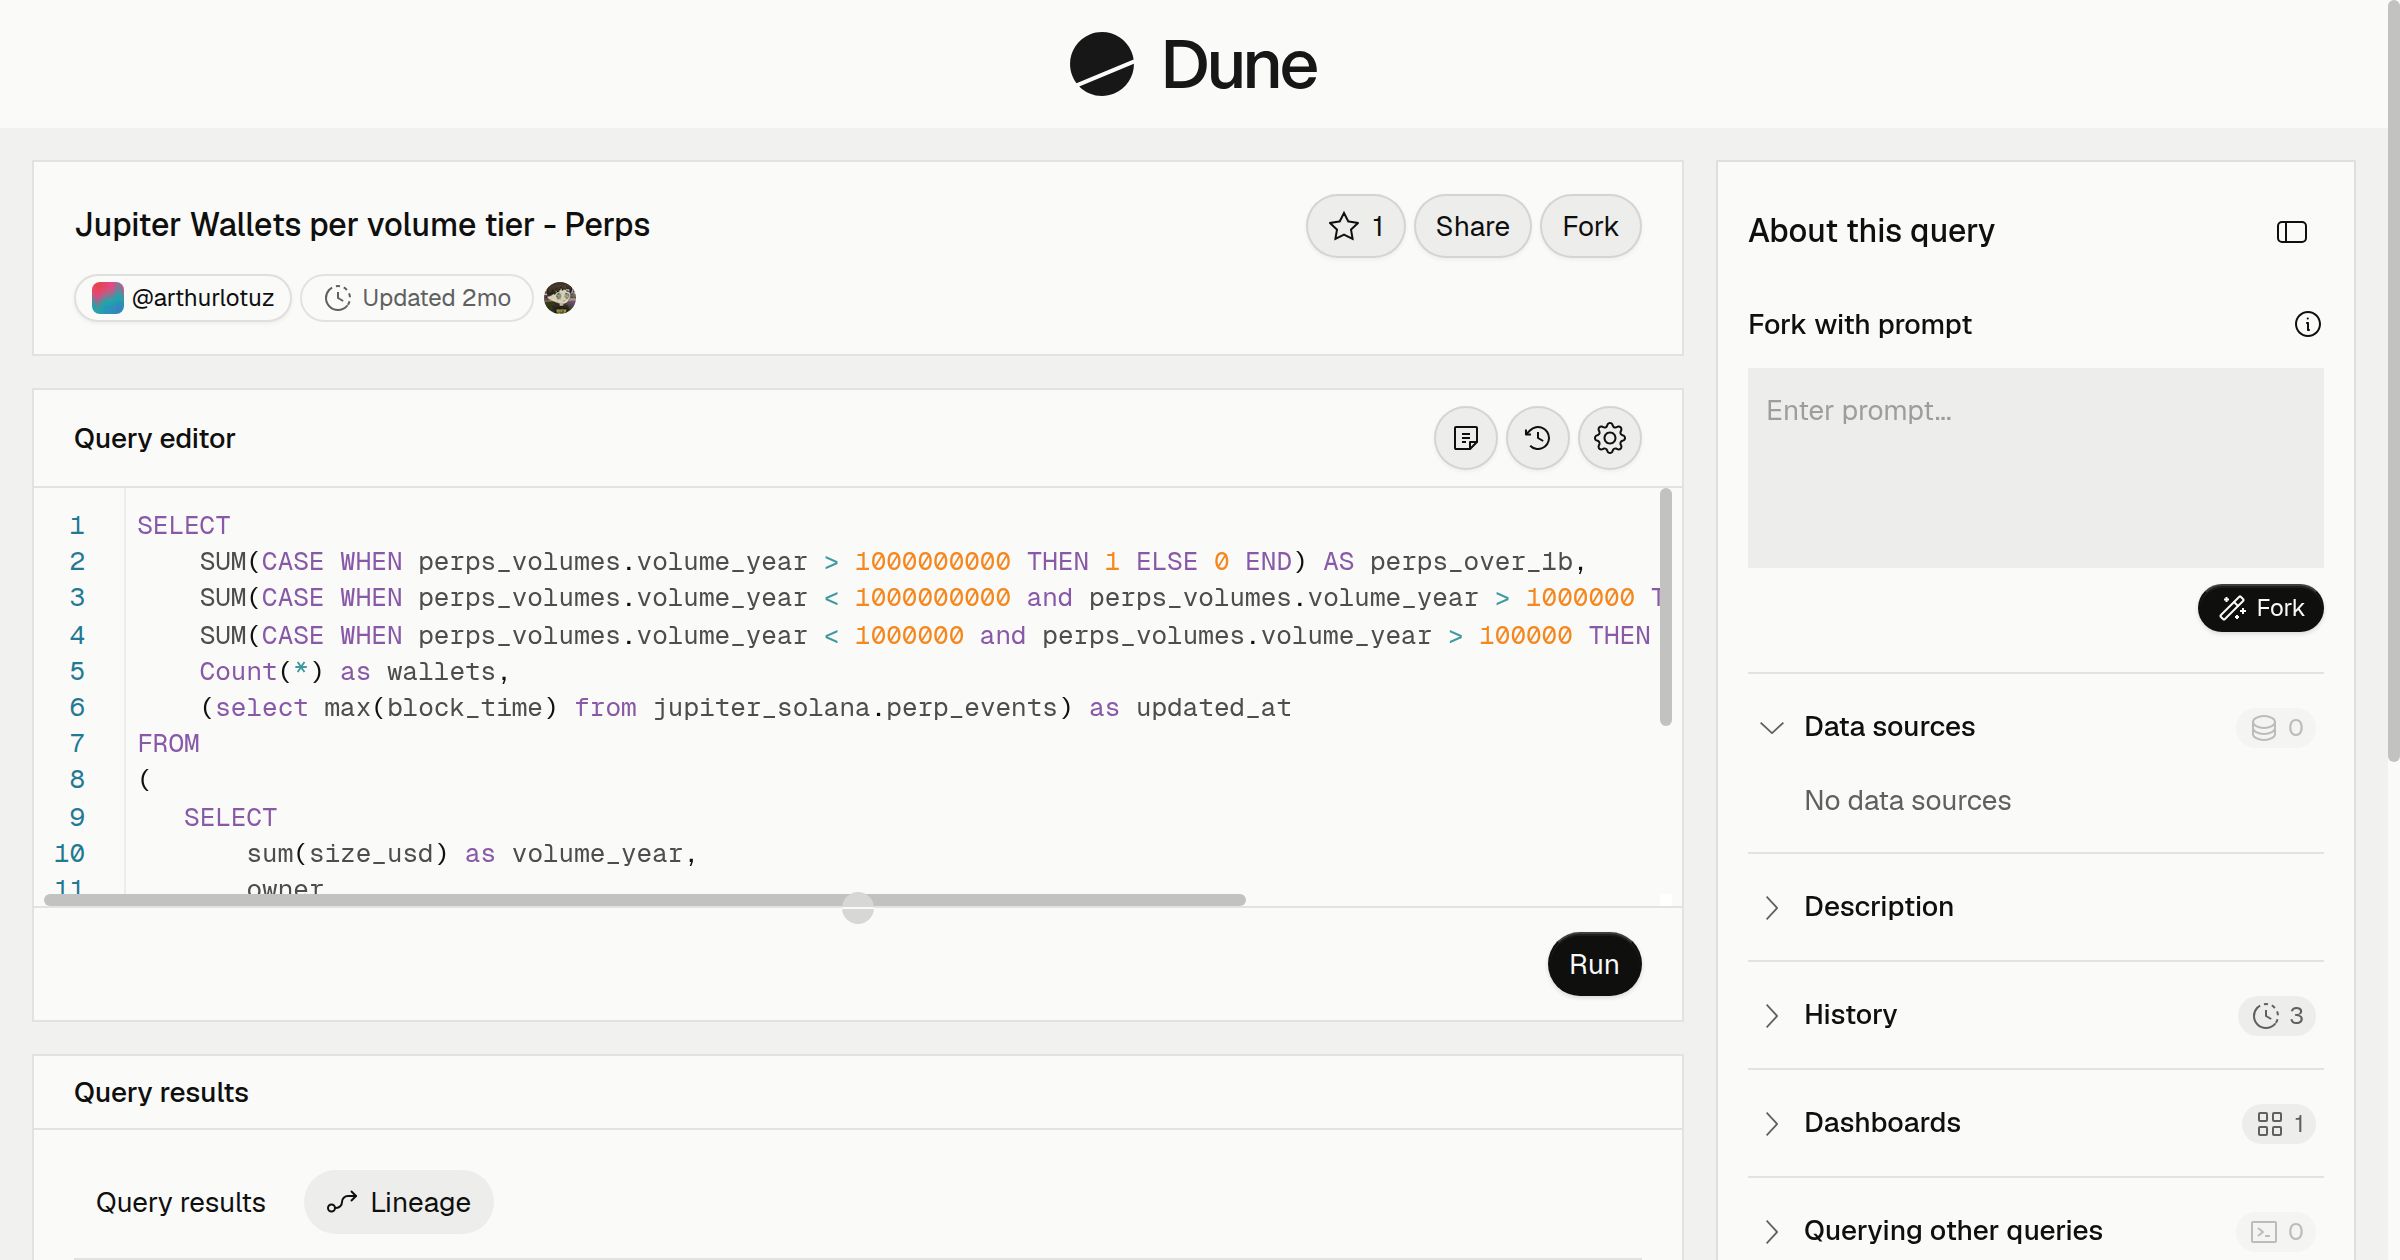Click the page vertical scrollbar
The width and height of the screenshot is (2400, 1260).
tap(2393, 381)
